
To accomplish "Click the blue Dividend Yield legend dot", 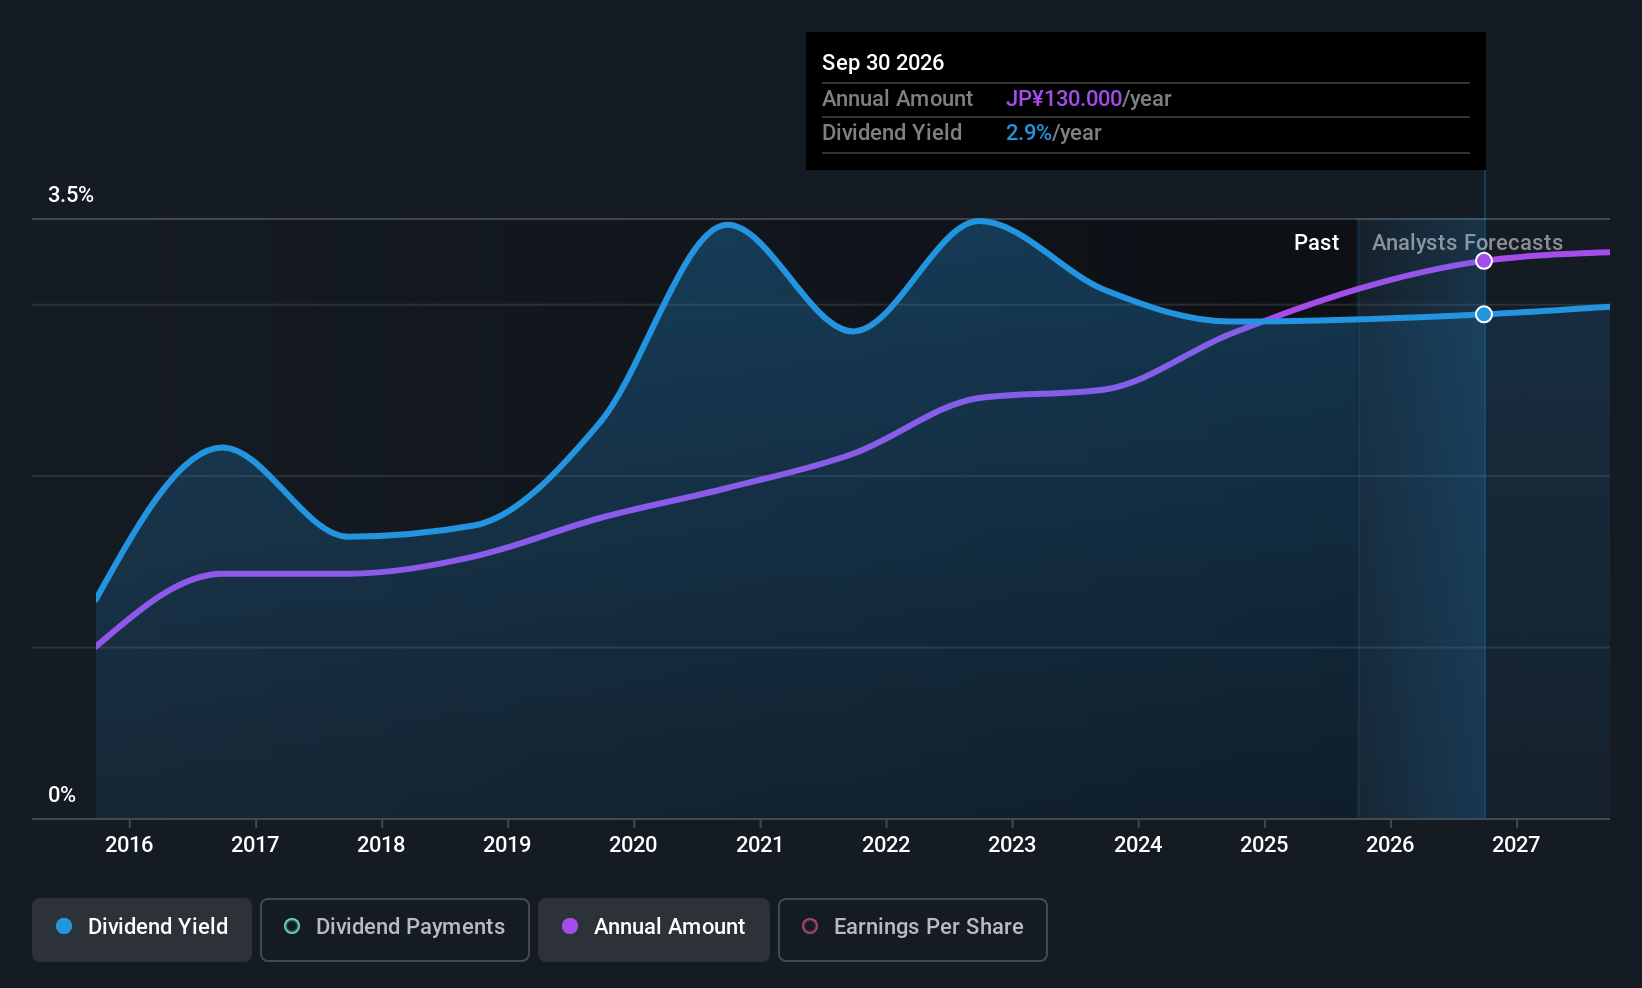I will pyautogui.click(x=64, y=927).
